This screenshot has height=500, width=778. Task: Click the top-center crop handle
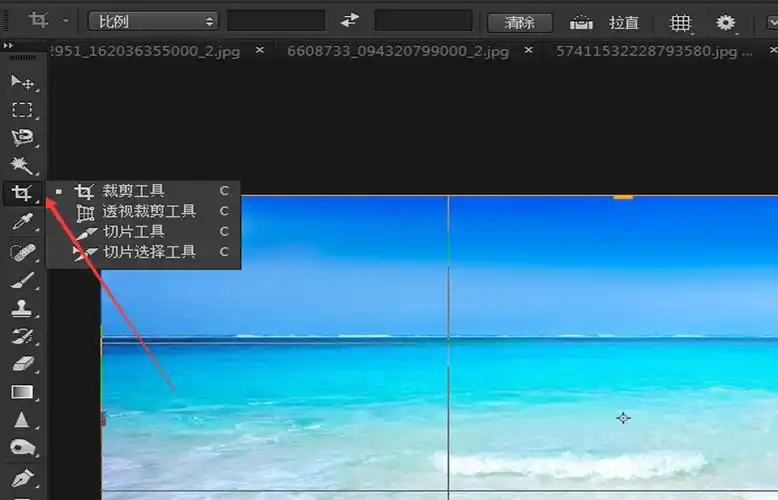(x=623, y=197)
